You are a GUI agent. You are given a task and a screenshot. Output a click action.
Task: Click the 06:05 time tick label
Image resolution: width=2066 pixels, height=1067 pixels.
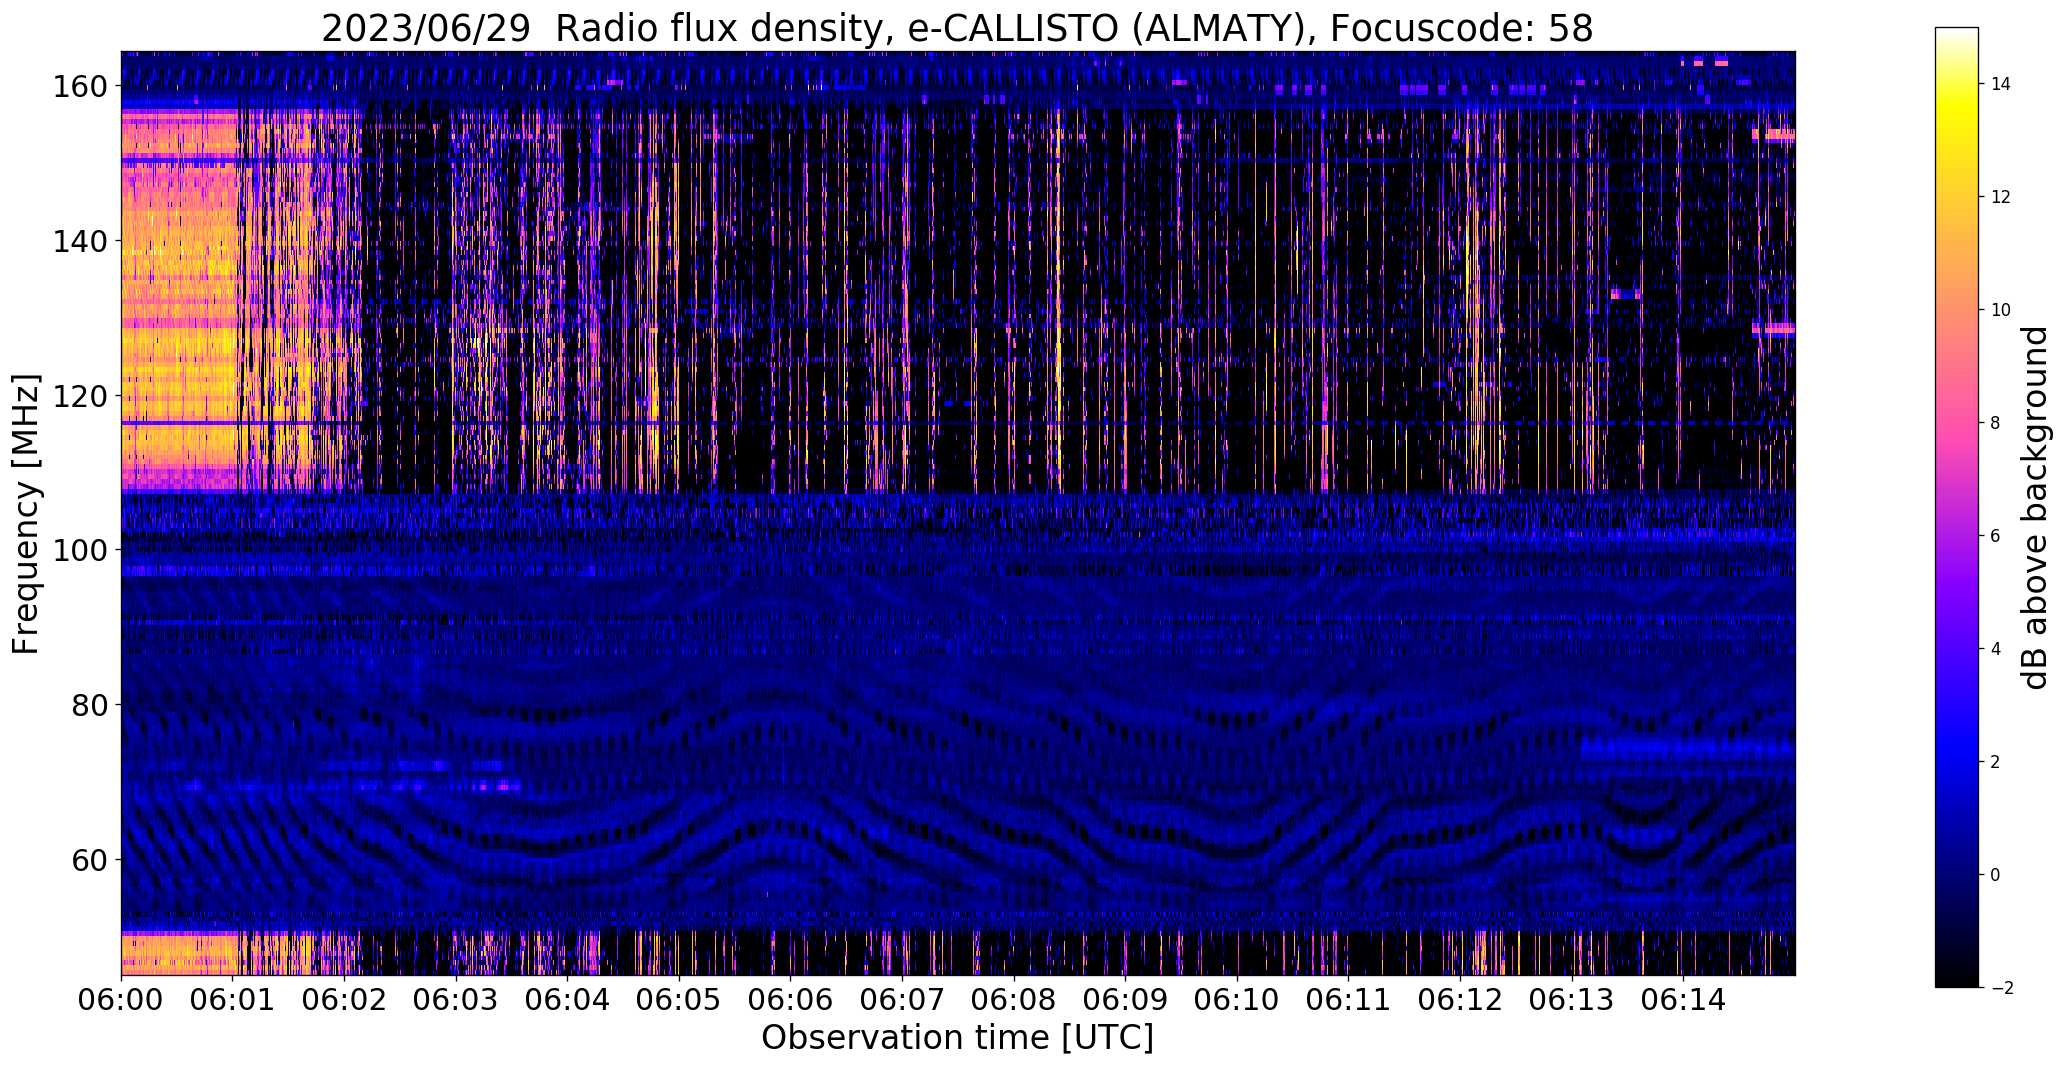click(x=679, y=999)
